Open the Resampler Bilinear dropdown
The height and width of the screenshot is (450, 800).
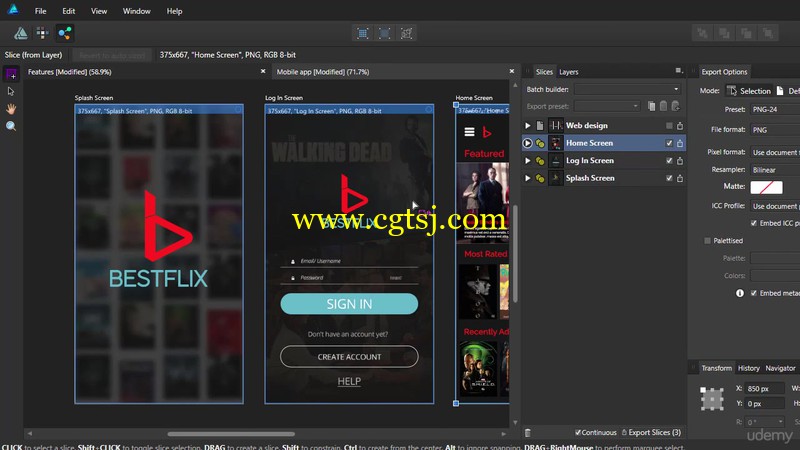pyautogui.click(x=774, y=170)
